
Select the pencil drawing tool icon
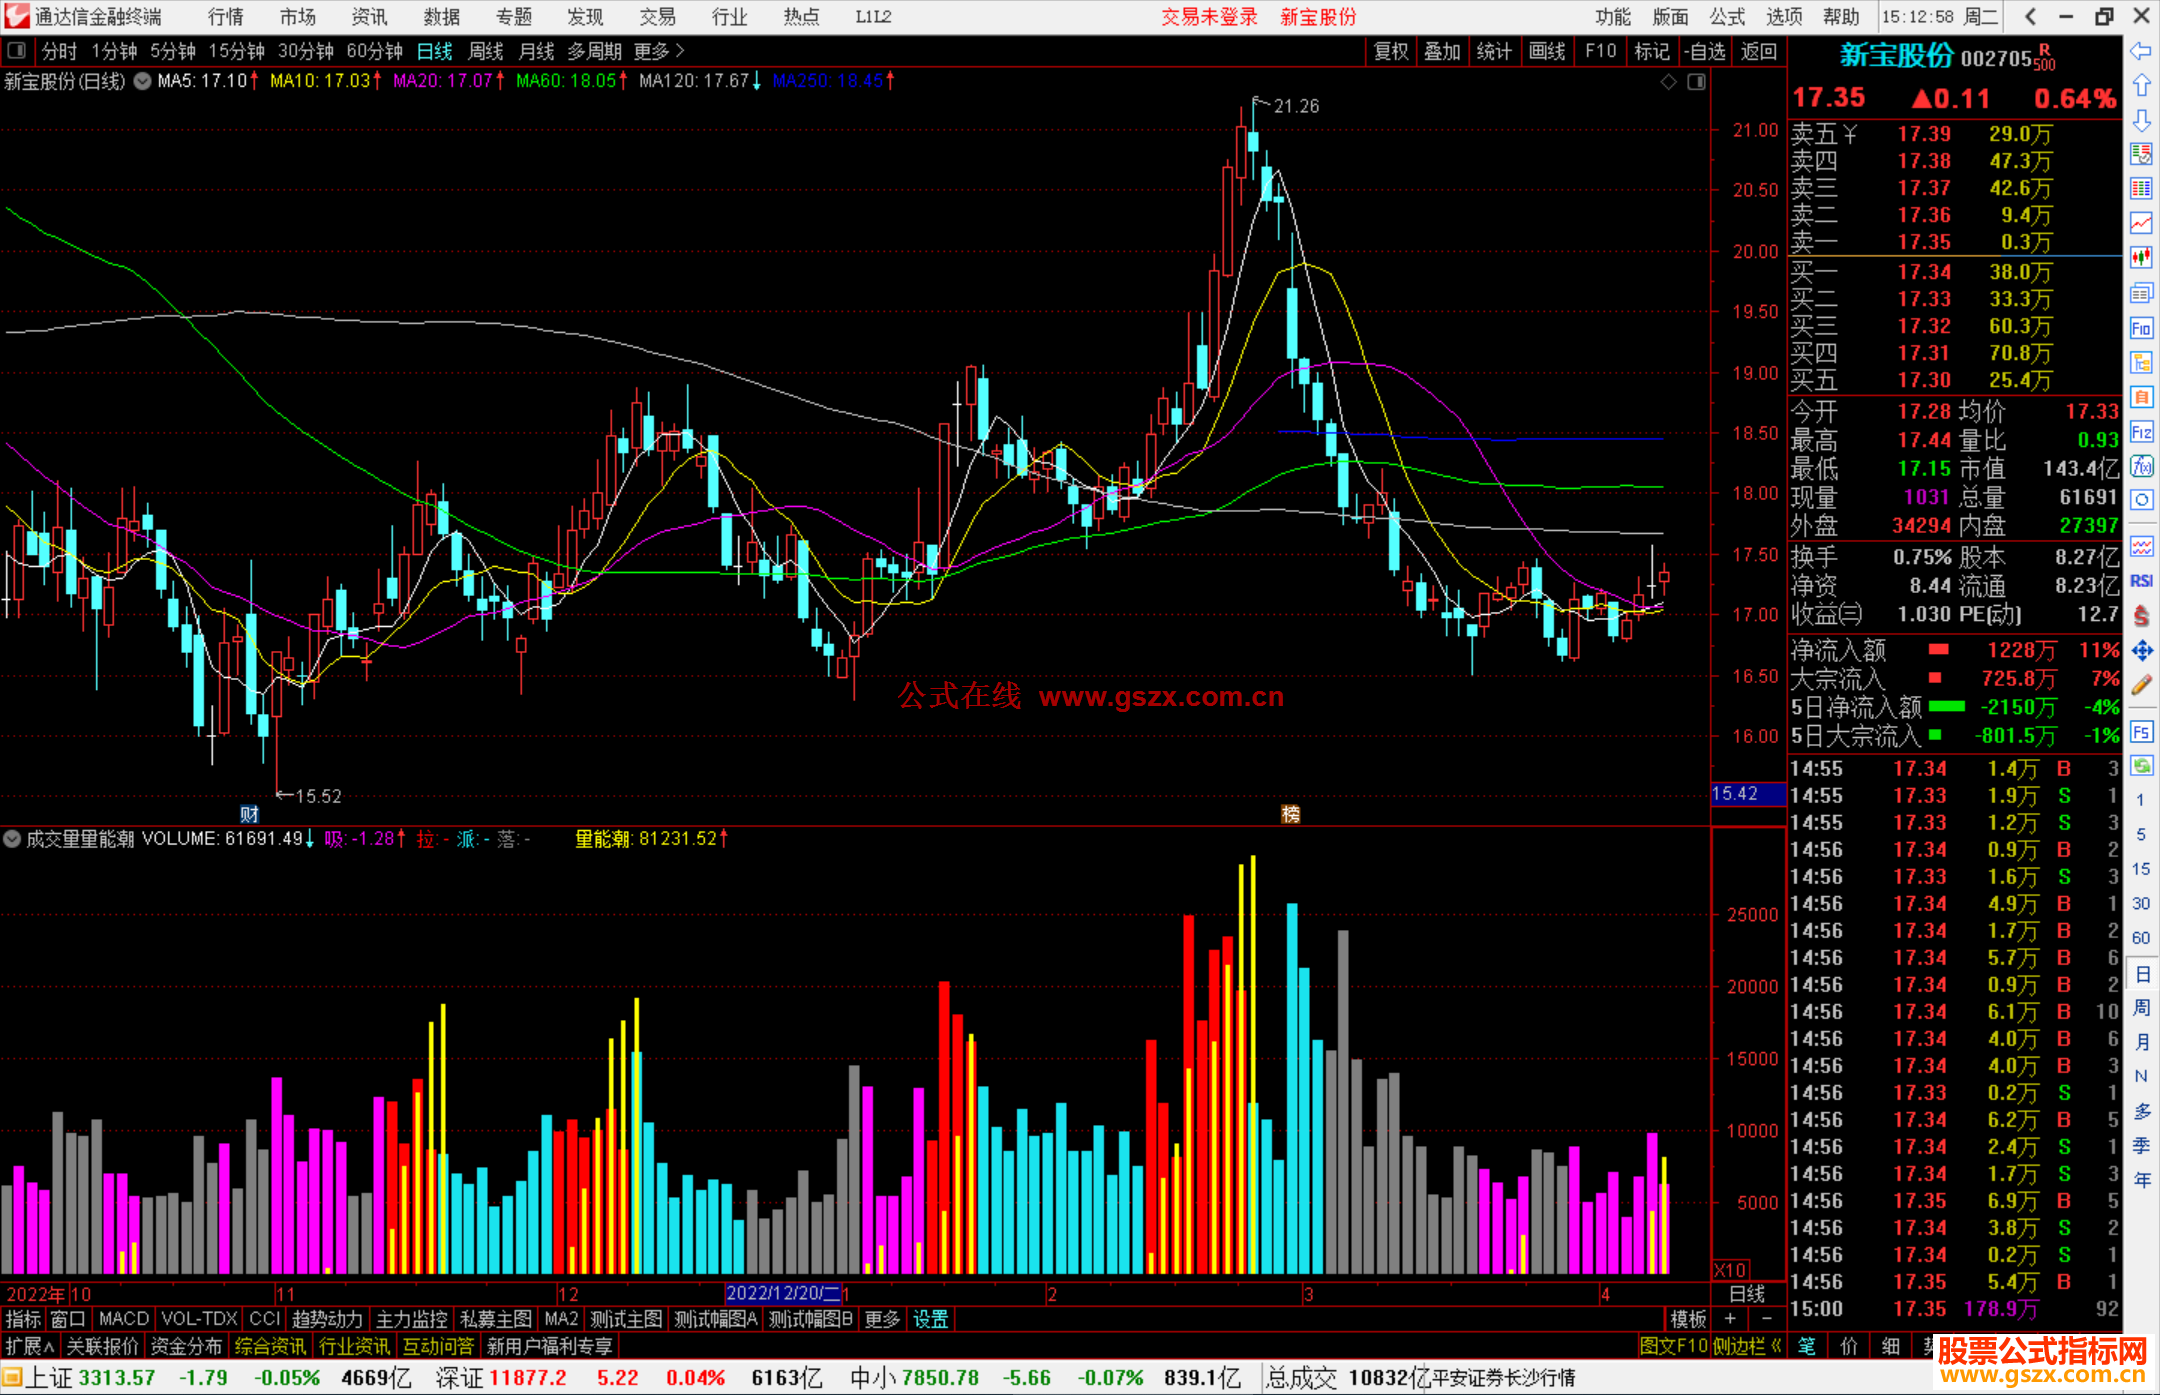click(x=2141, y=685)
